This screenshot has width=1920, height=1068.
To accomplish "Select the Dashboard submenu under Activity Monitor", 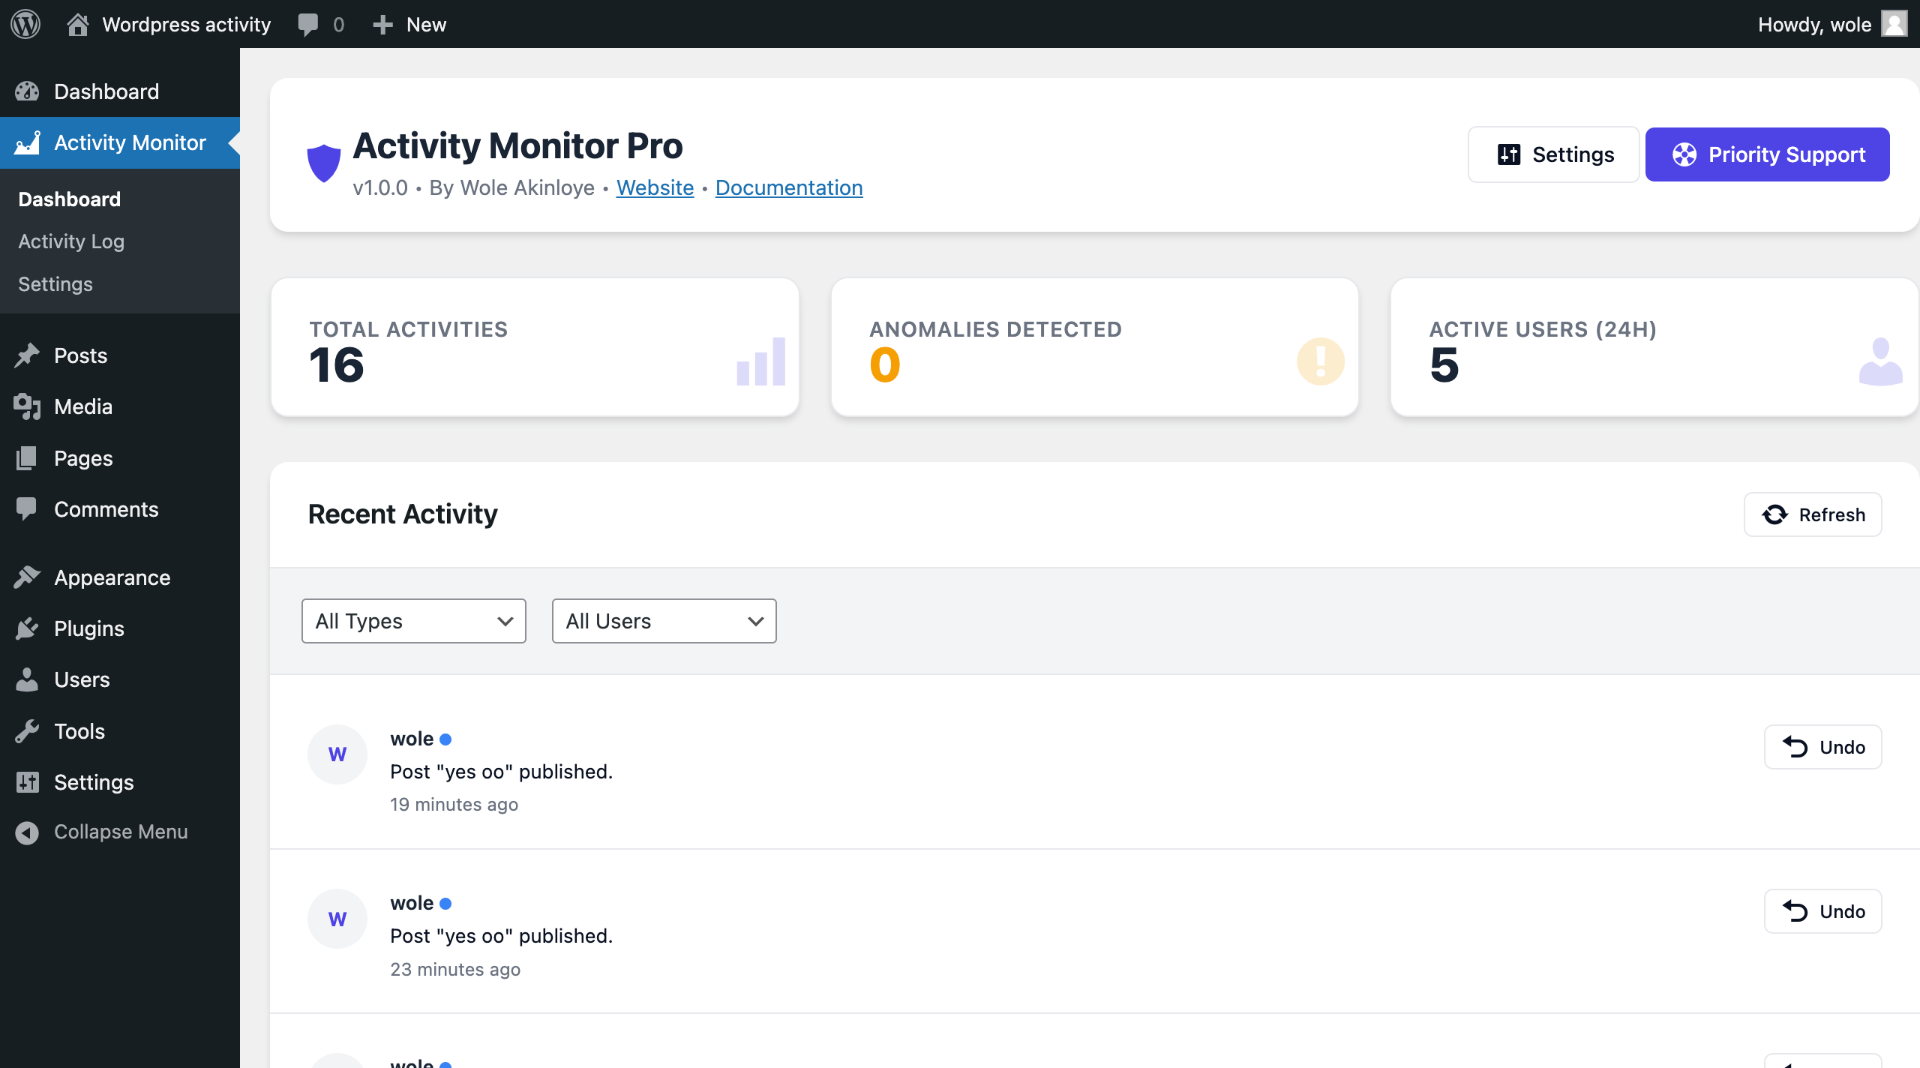I will [69, 199].
